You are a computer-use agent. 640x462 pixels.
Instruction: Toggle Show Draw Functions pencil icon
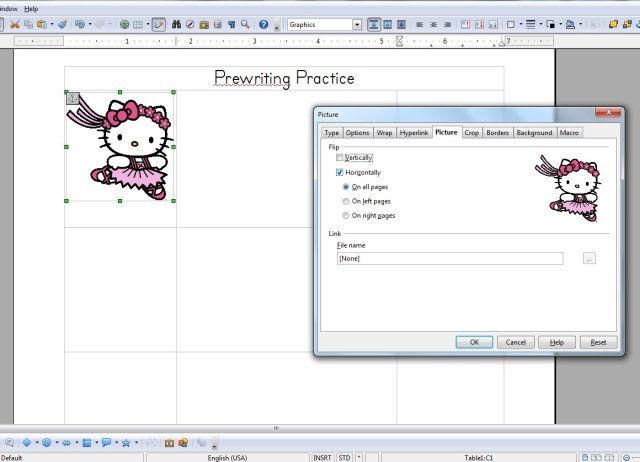158,24
